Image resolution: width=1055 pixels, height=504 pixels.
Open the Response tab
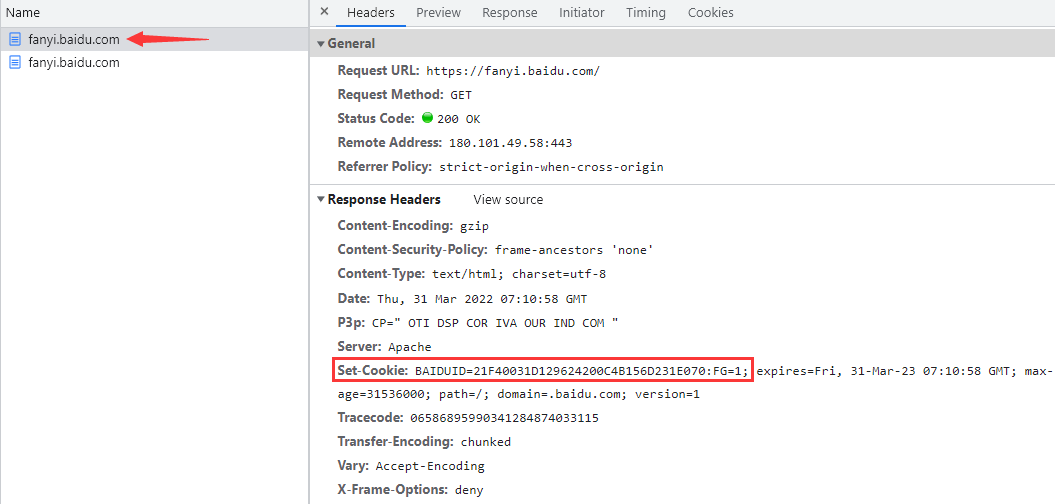coord(509,13)
